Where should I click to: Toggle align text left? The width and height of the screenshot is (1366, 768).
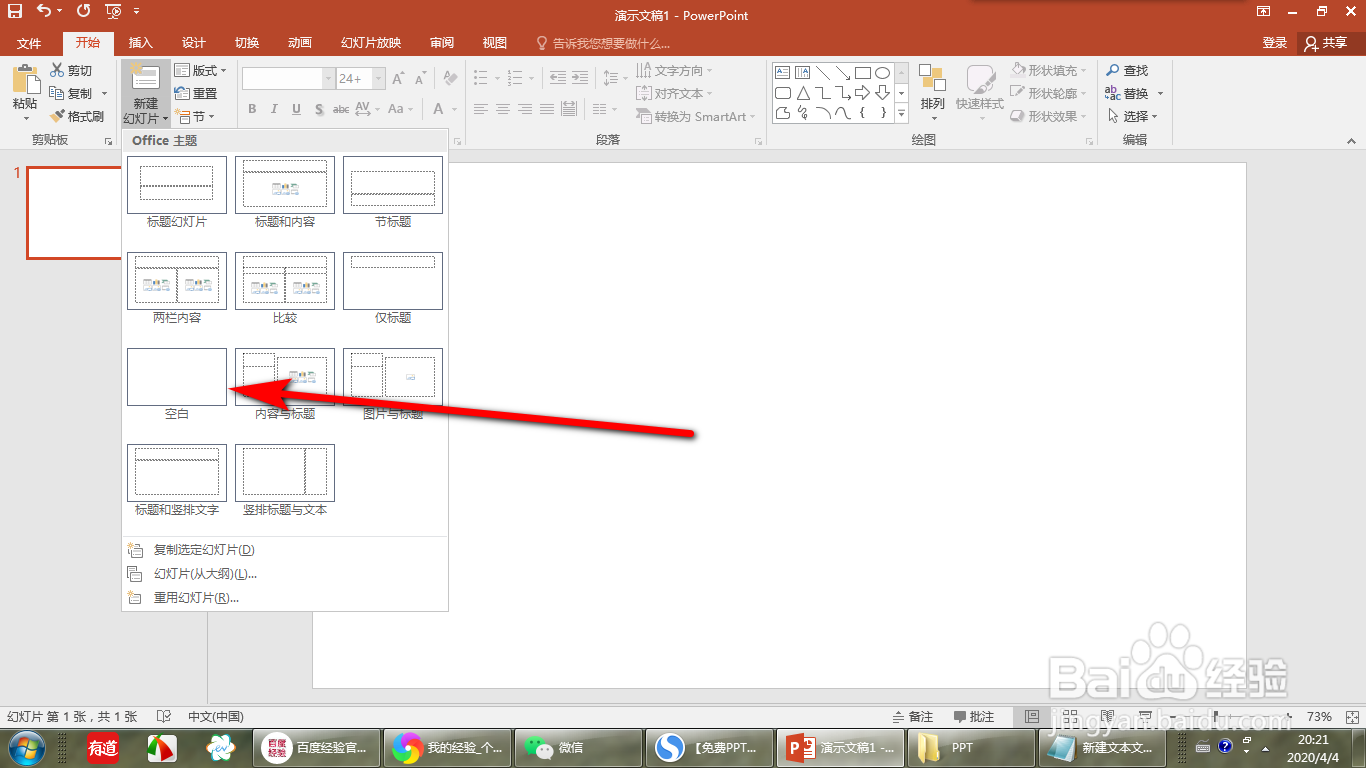click(x=481, y=109)
